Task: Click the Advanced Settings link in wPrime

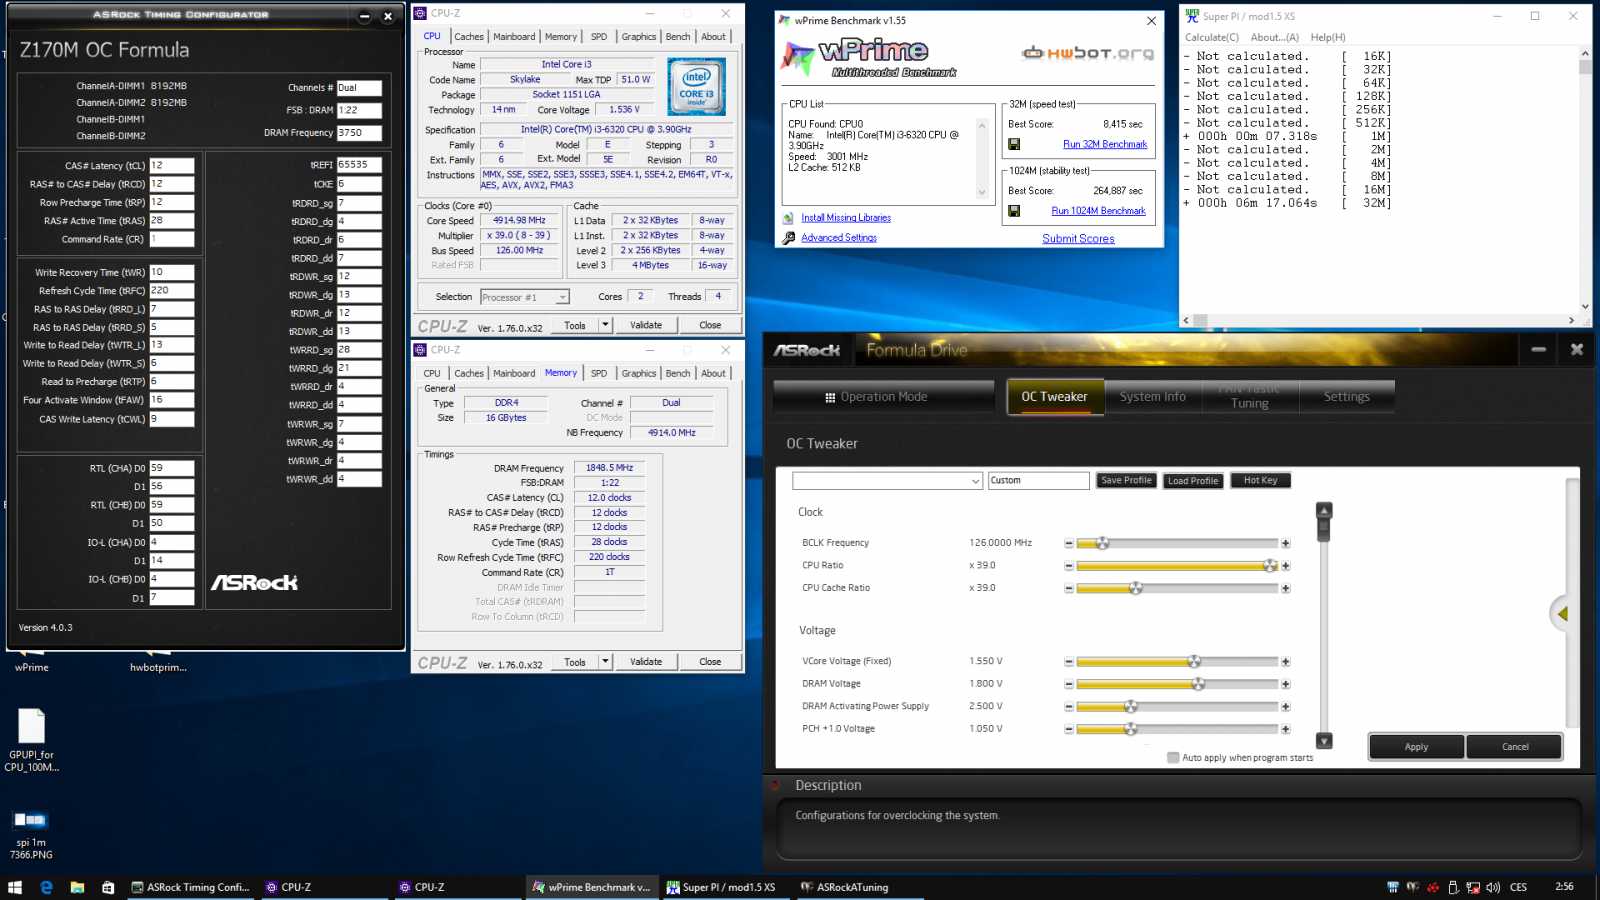Action: (839, 238)
